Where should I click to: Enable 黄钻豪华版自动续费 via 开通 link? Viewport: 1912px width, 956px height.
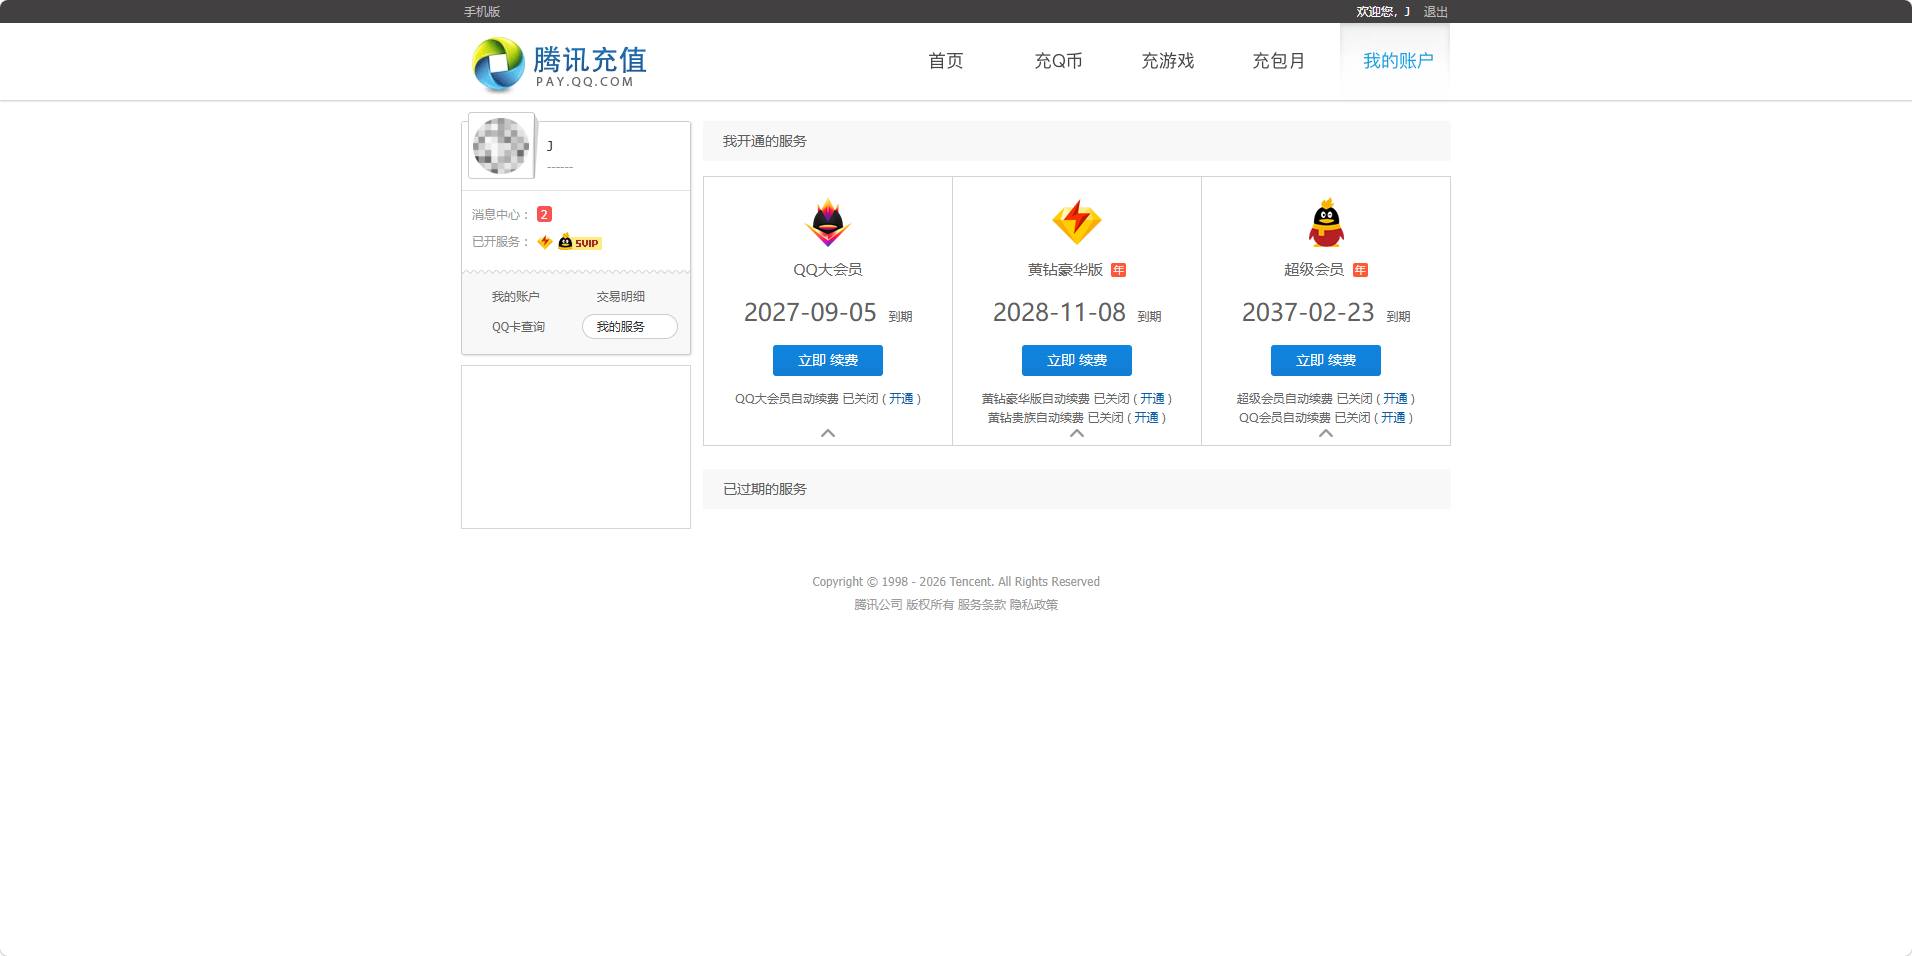[1152, 399]
